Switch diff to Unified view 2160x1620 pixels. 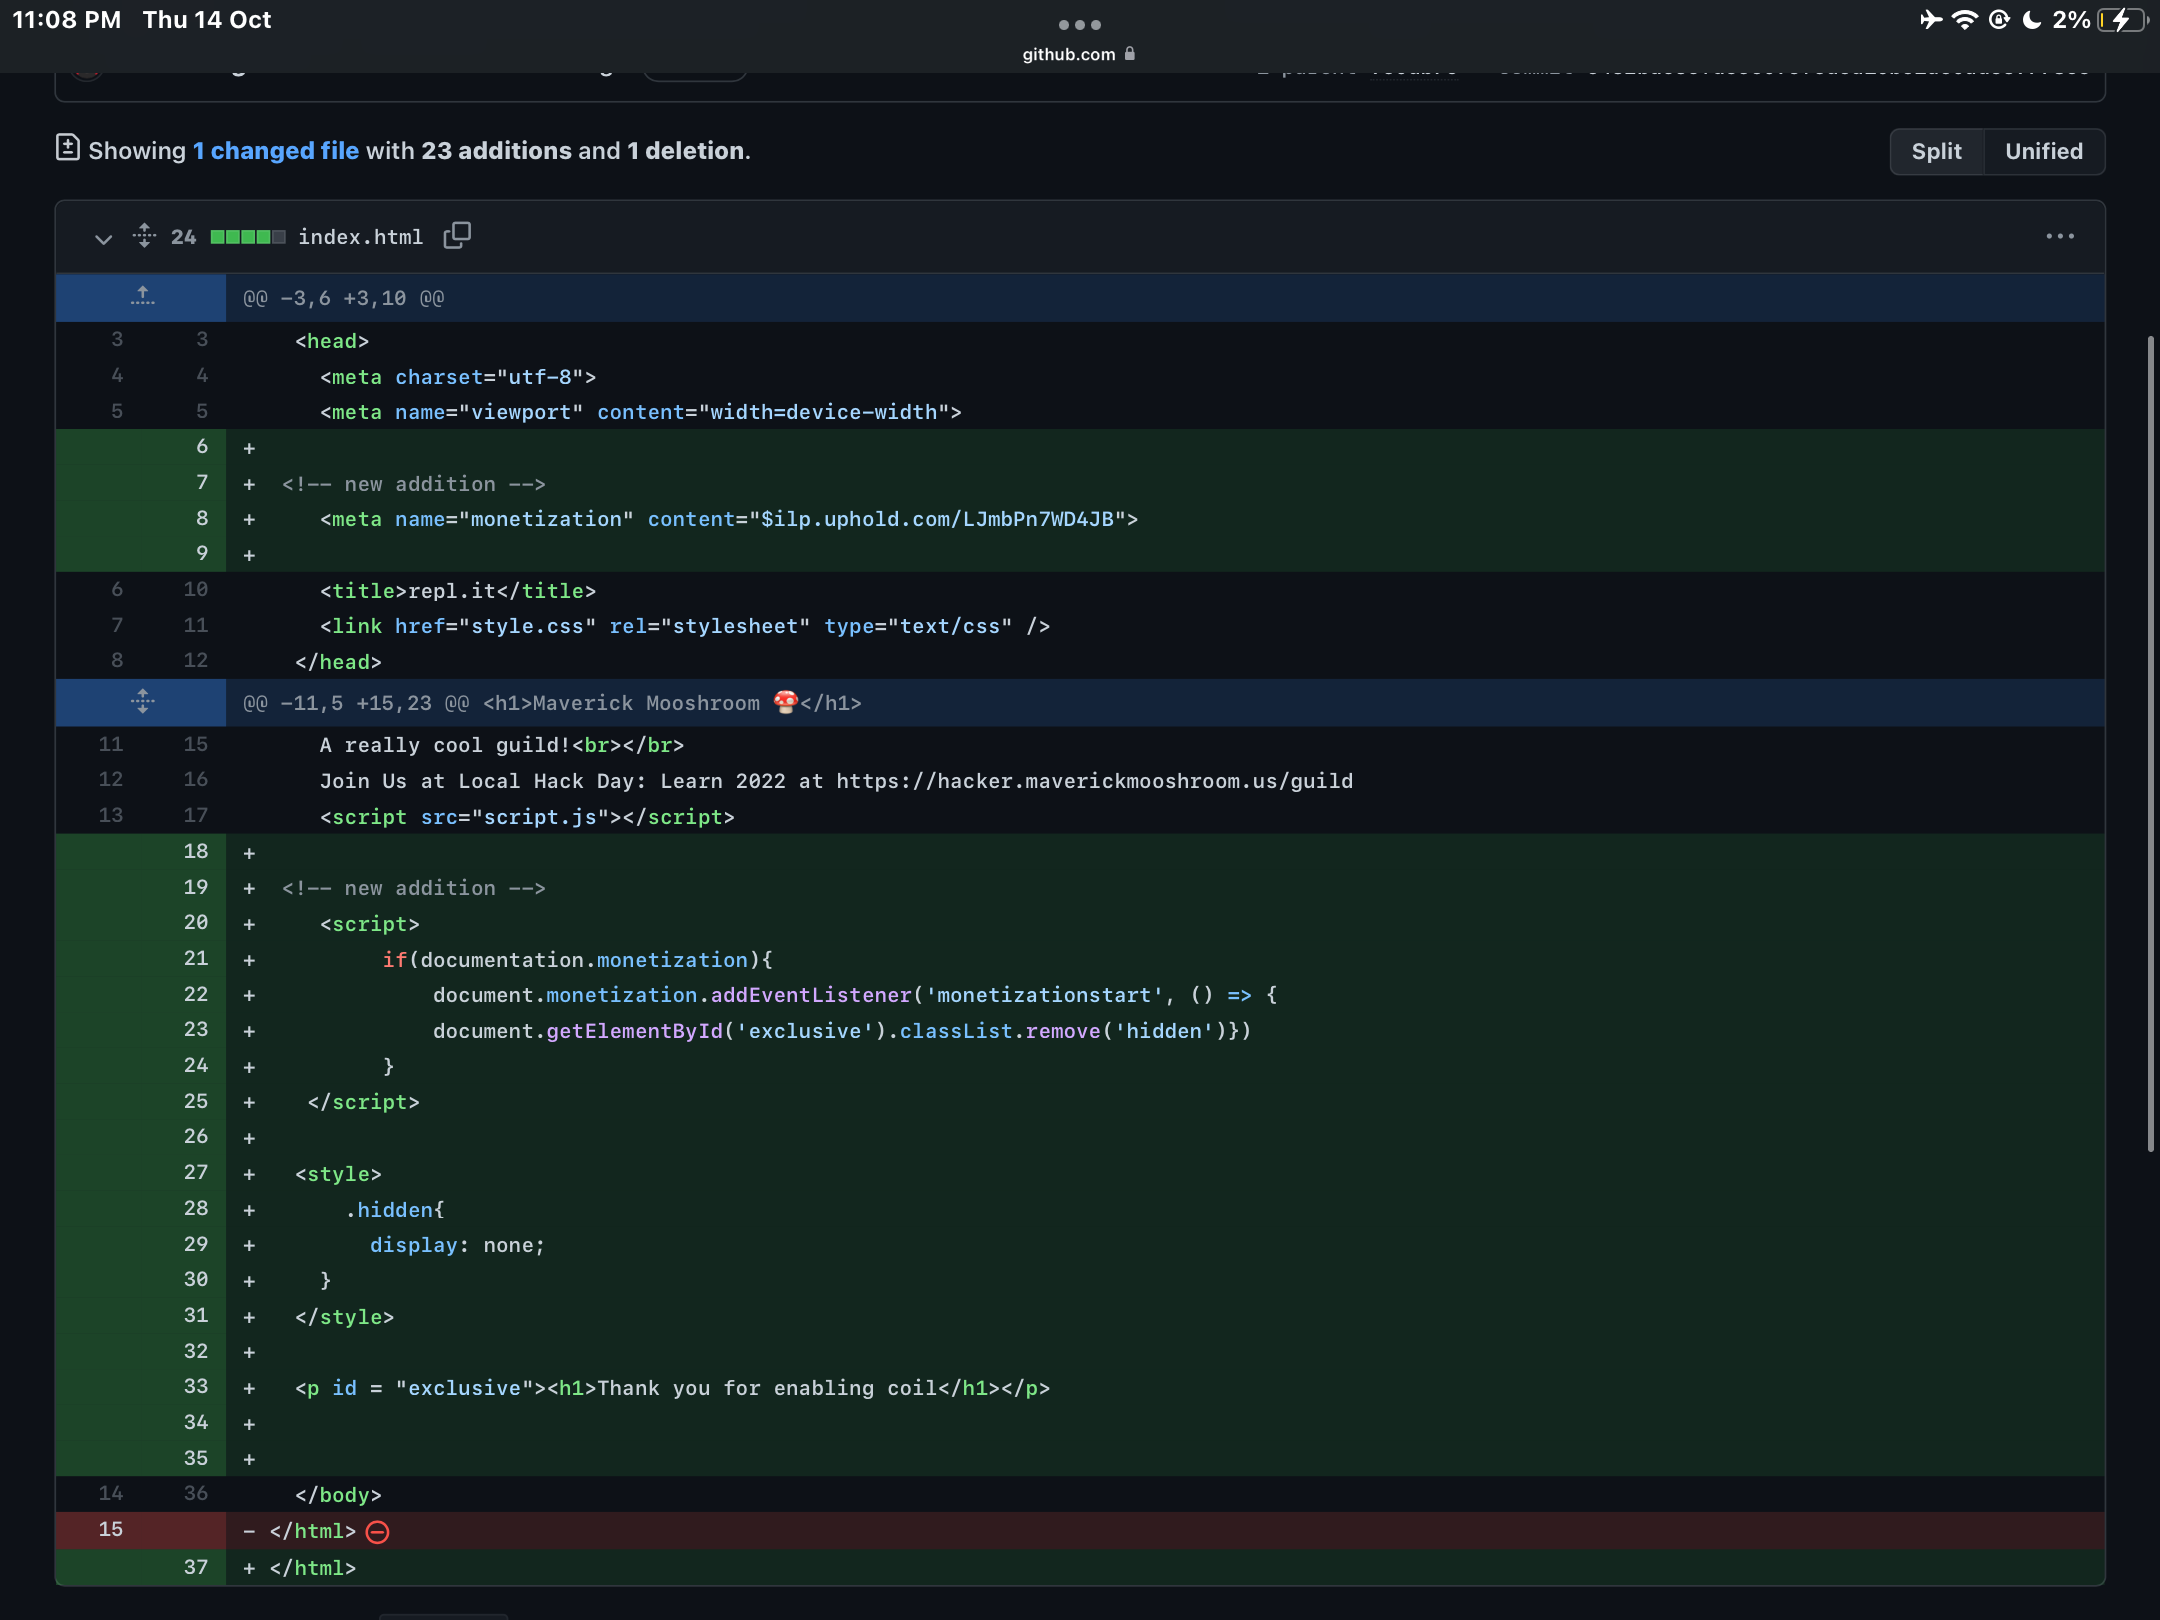coord(2043,151)
